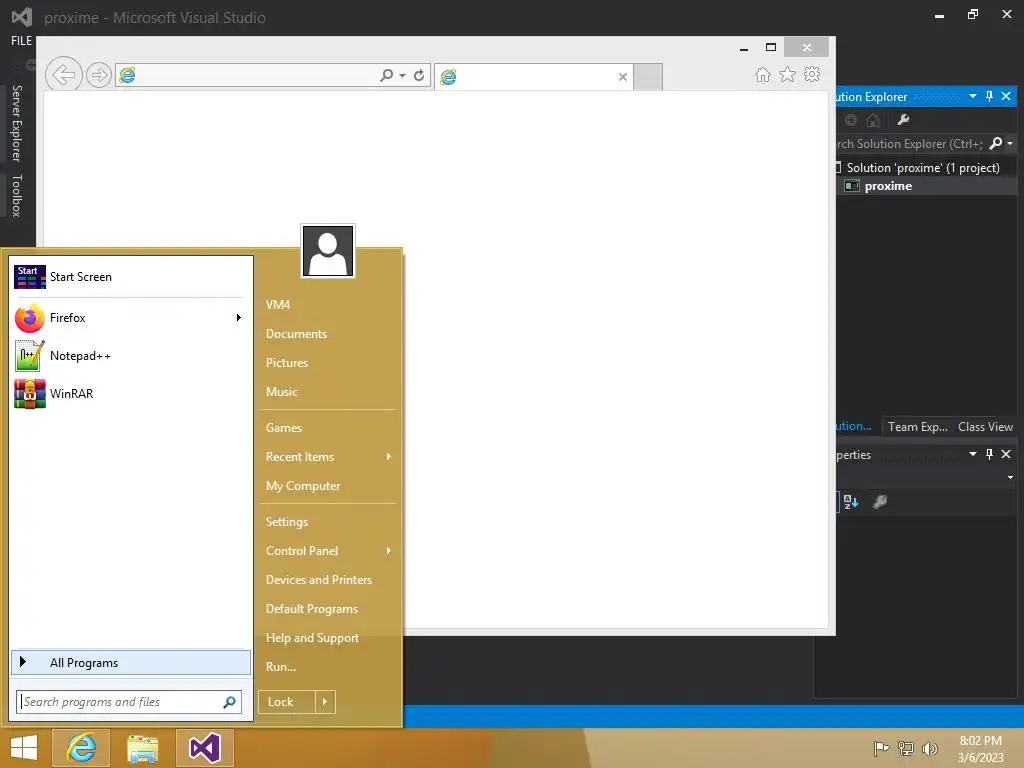This screenshot has width=1024, height=768.
Task: Open the Properties object selector dropdown
Action: [1010, 477]
